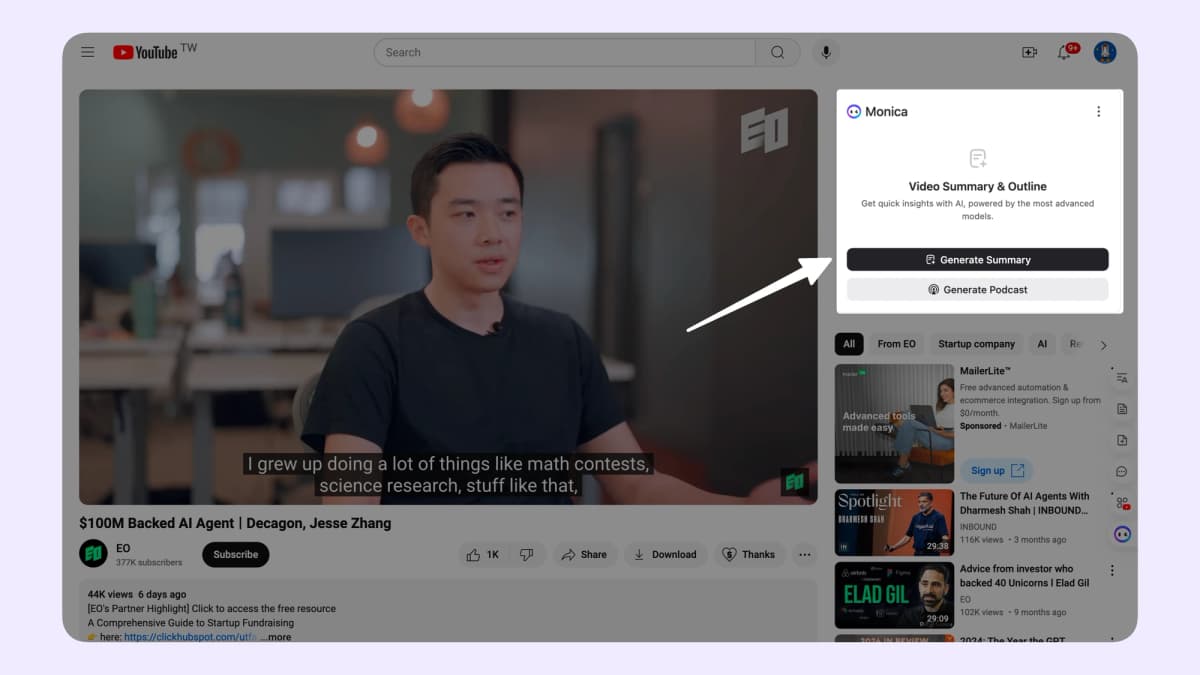This screenshot has height=675, width=1200.
Task: Start voice search with microphone
Action: point(826,52)
